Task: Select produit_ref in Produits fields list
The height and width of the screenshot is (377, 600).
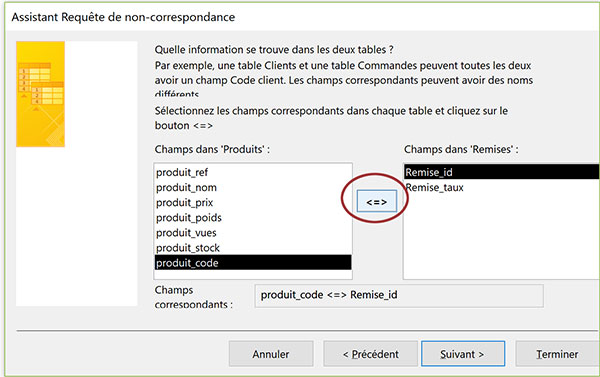Action: pos(253,172)
